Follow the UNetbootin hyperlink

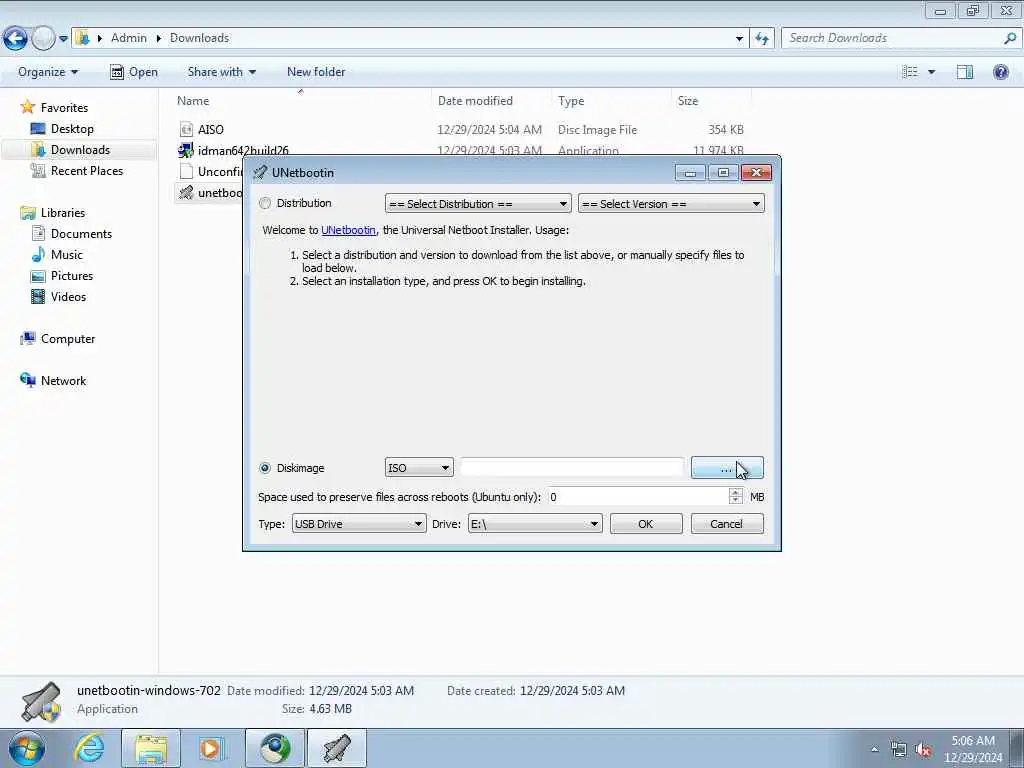348,230
